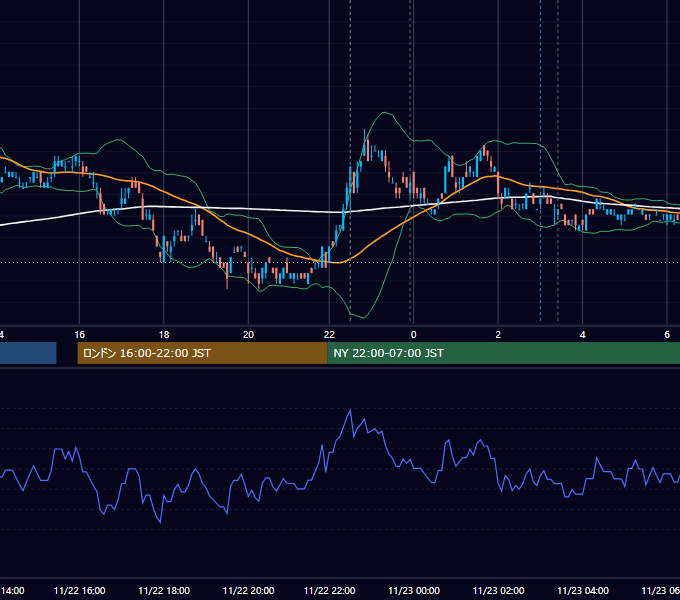Click the 11/22 22:00 time label

(330, 590)
